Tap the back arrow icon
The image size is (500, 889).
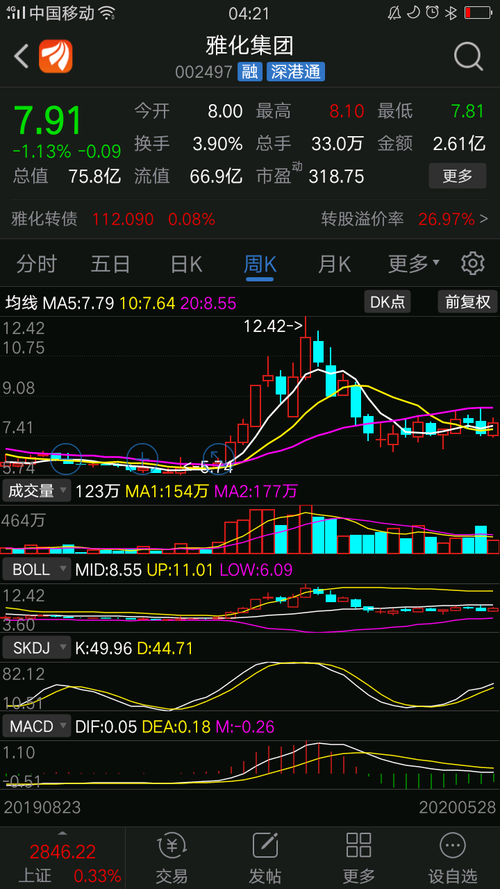pyautogui.click(x=21, y=57)
